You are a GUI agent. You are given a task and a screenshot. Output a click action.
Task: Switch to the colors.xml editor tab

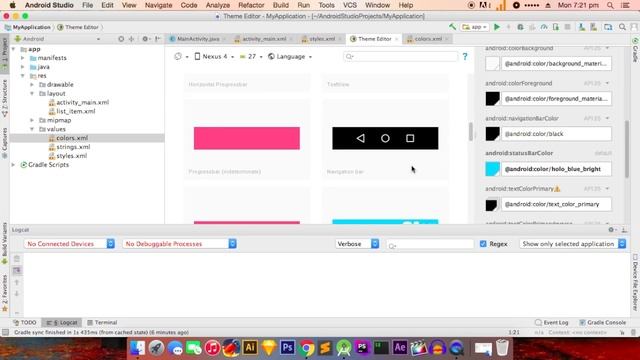click(428, 39)
